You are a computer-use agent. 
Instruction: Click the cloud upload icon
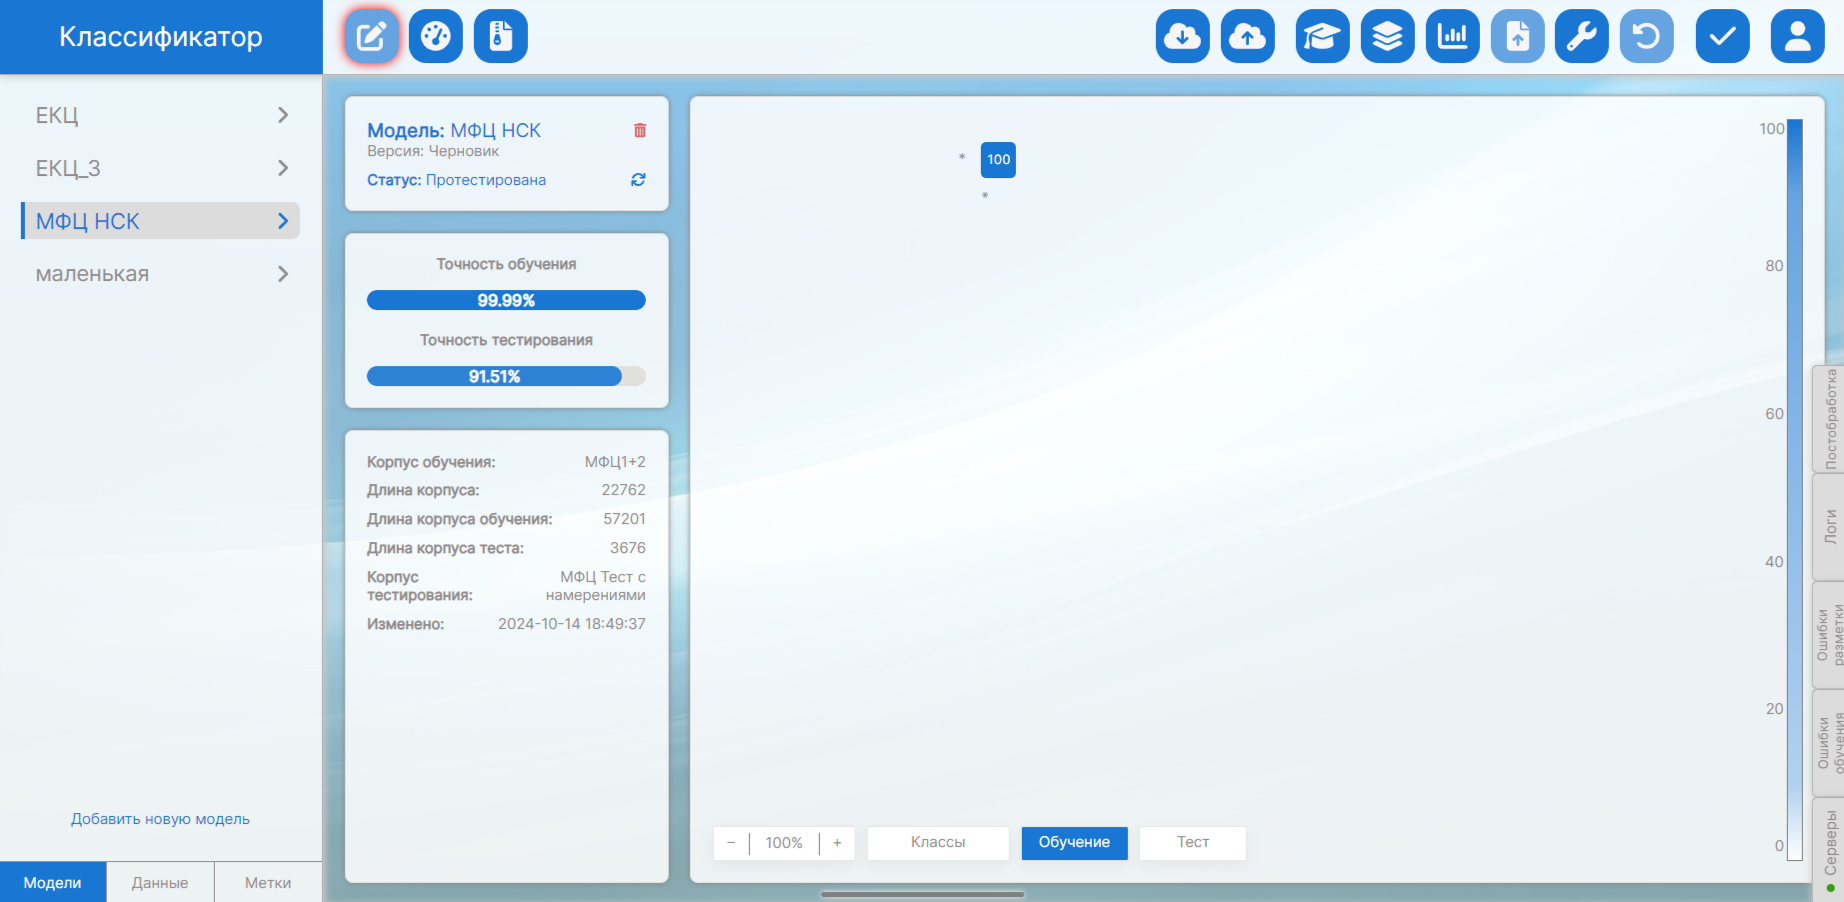pos(1247,37)
